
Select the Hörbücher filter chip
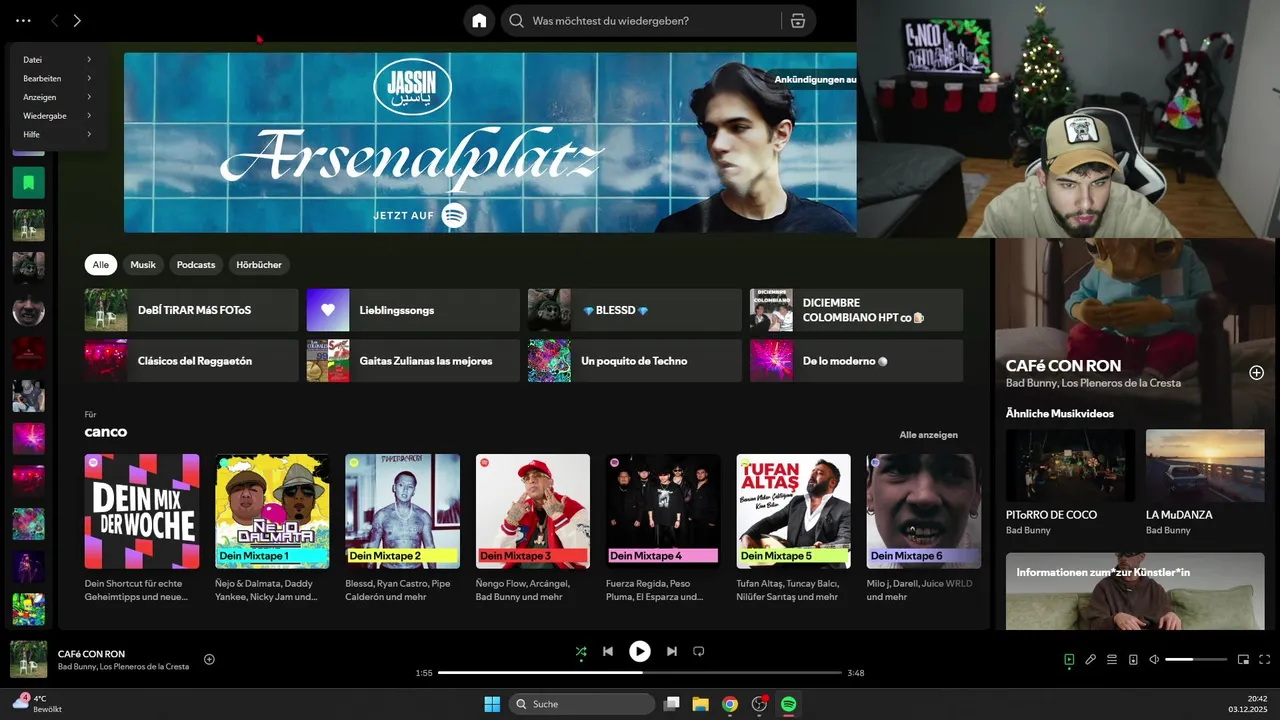click(259, 265)
